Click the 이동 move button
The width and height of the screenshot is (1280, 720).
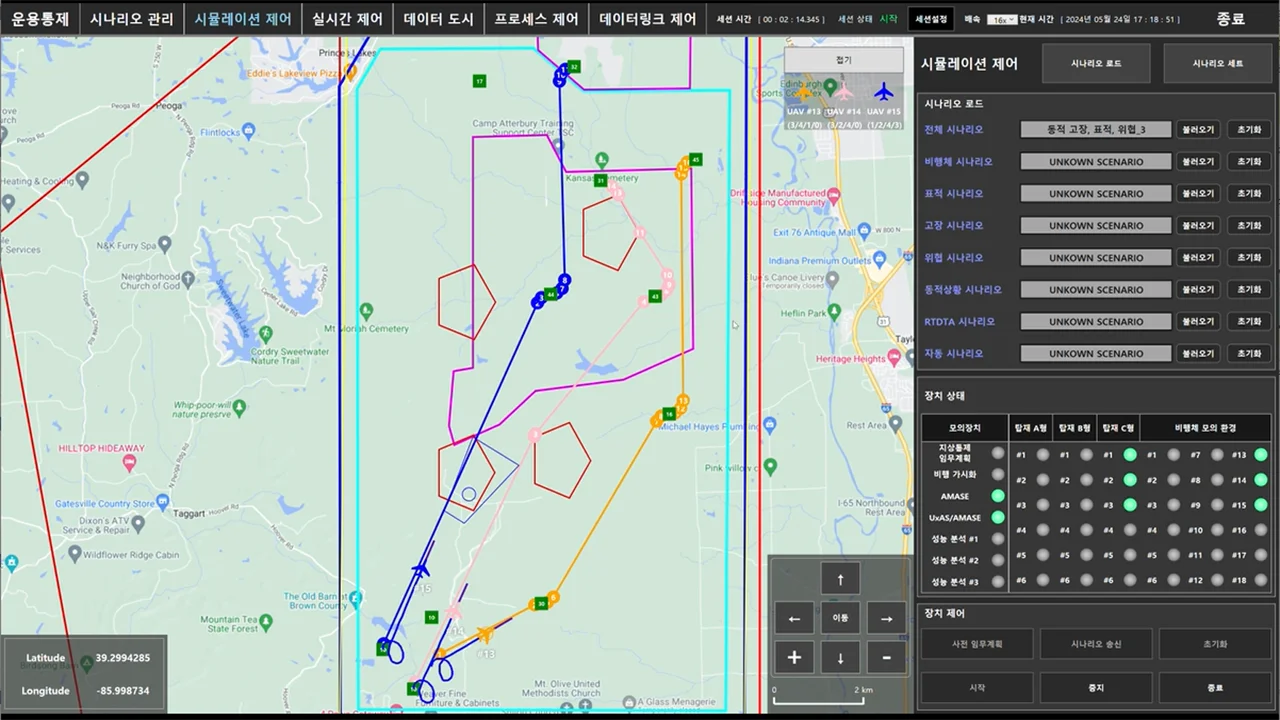tap(840, 618)
